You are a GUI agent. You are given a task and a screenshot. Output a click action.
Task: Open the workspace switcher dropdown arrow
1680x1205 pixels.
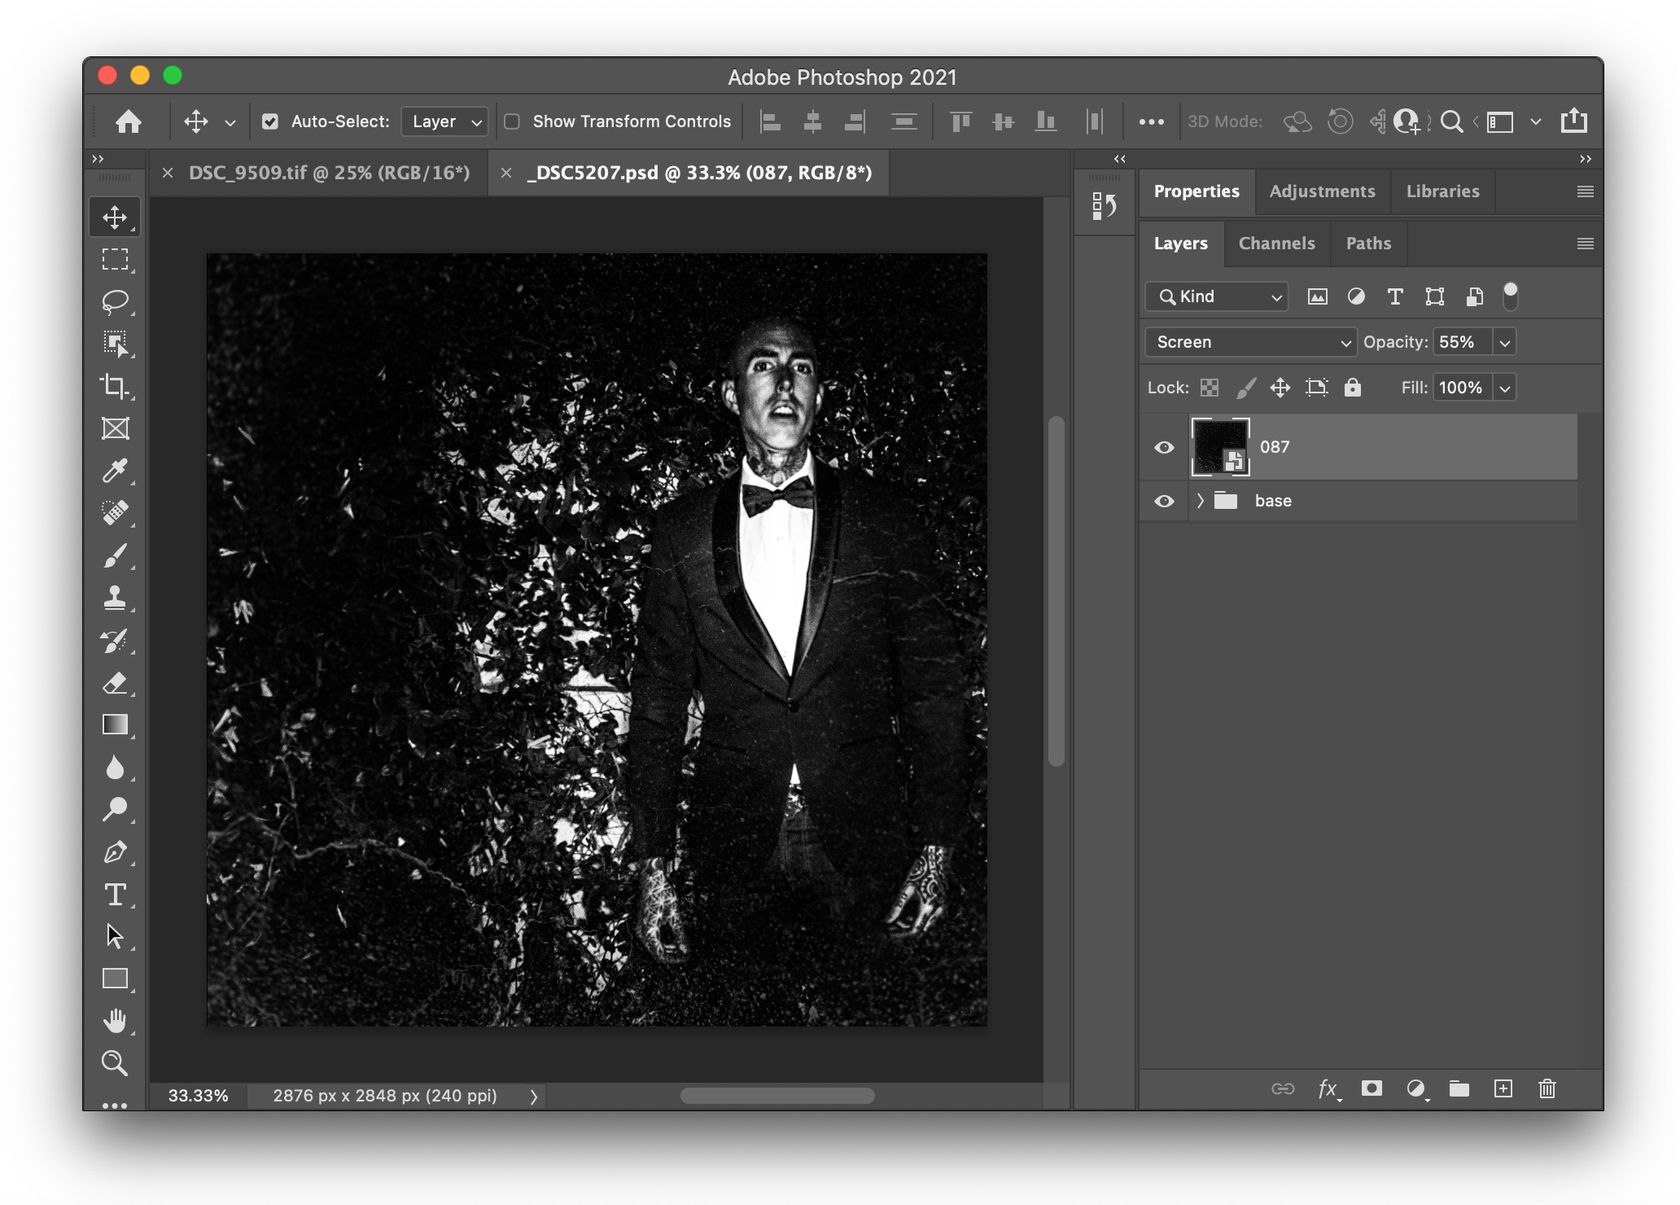(1536, 122)
